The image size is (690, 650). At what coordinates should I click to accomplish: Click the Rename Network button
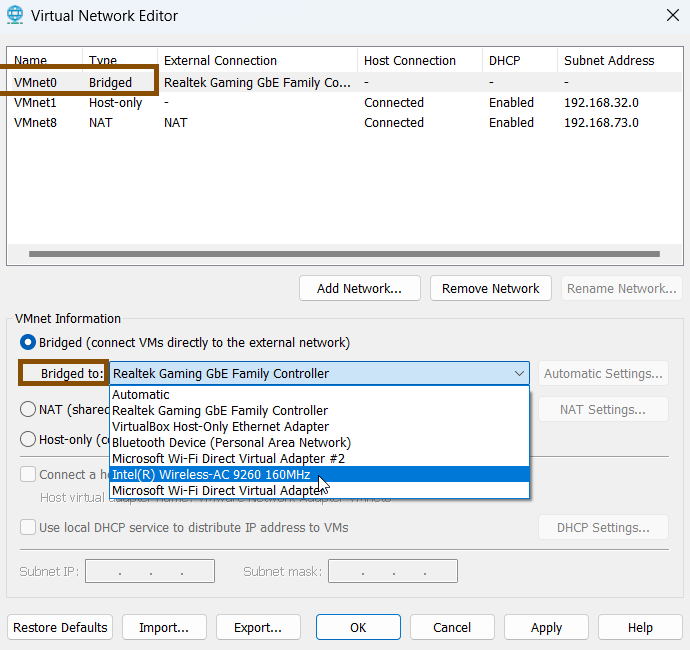621,288
